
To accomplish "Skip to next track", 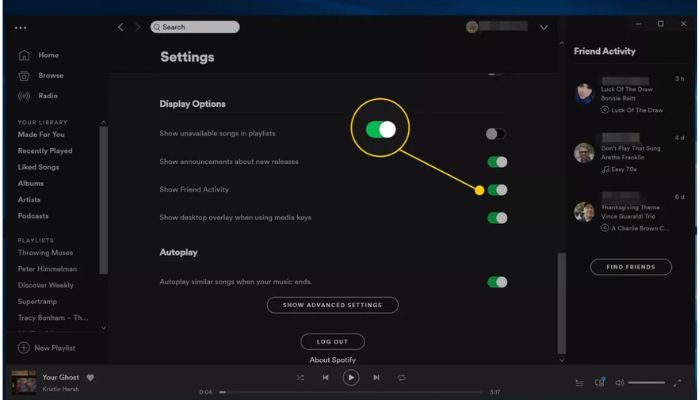I will point(376,378).
